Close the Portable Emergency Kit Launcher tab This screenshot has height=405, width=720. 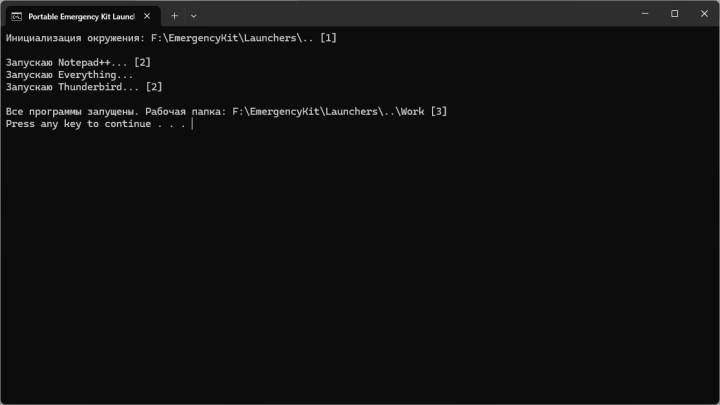(x=147, y=15)
